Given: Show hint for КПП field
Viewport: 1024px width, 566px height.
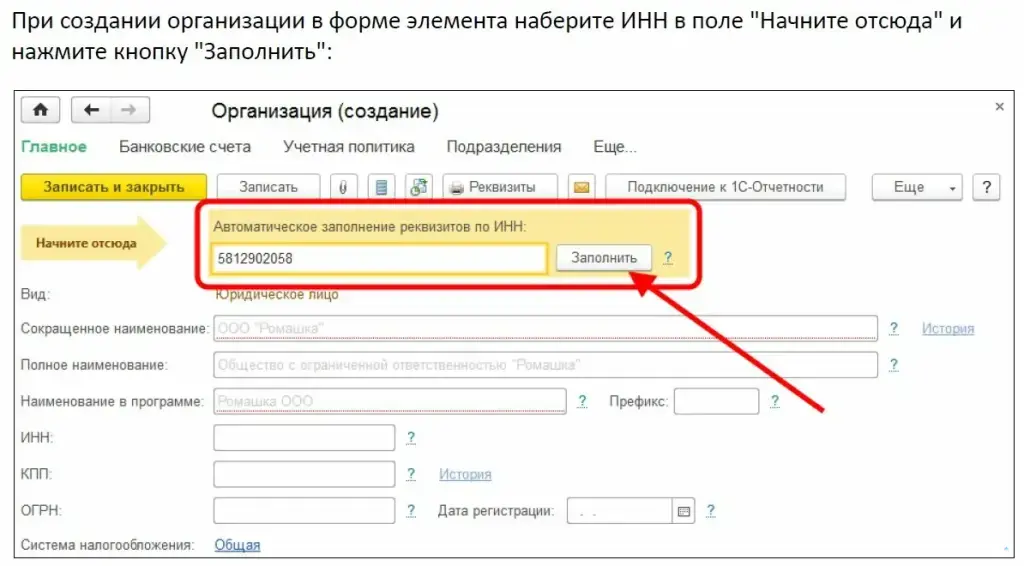Looking at the screenshot, I should click(411, 474).
